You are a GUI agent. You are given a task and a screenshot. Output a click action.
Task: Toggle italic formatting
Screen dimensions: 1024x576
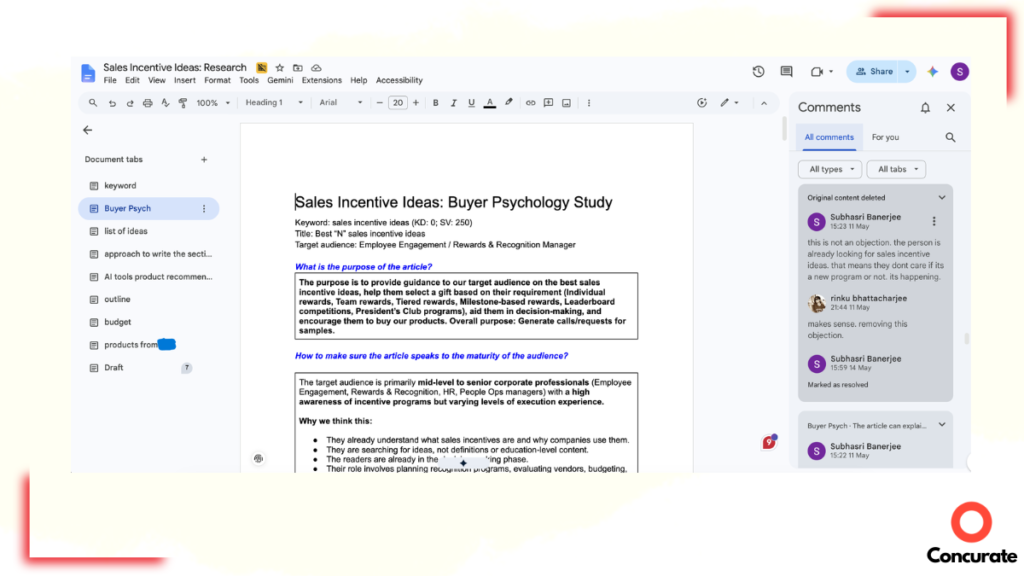(x=453, y=103)
